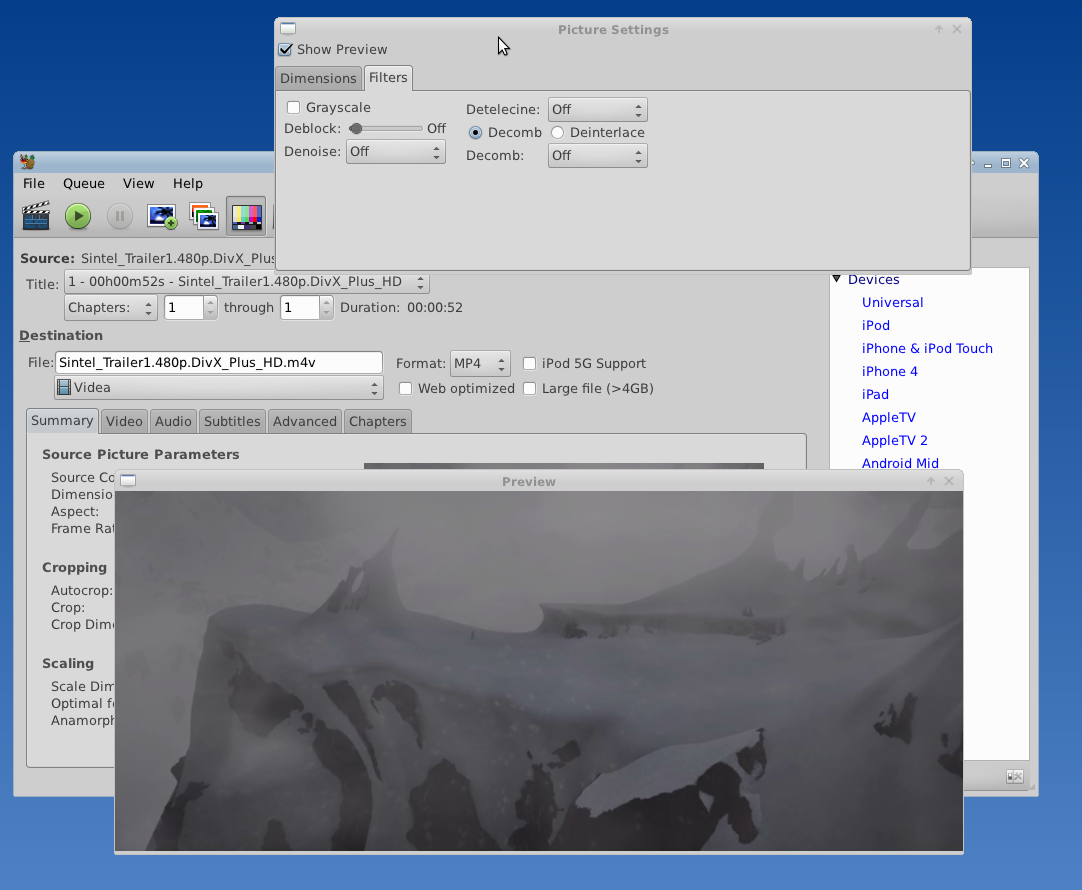This screenshot has height=890, width=1082.
Task: Open the Help menu
Action: coord(188,184)
